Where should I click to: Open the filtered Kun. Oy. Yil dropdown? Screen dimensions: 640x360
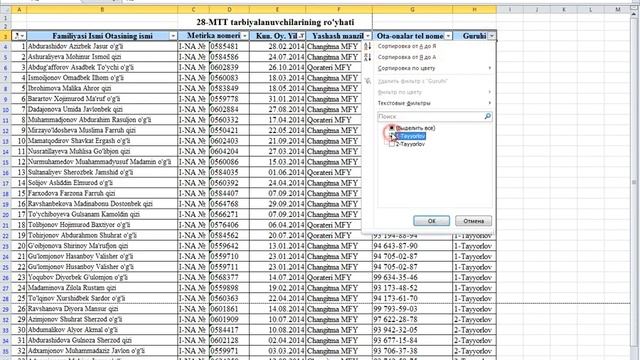(x=301, y=36)
